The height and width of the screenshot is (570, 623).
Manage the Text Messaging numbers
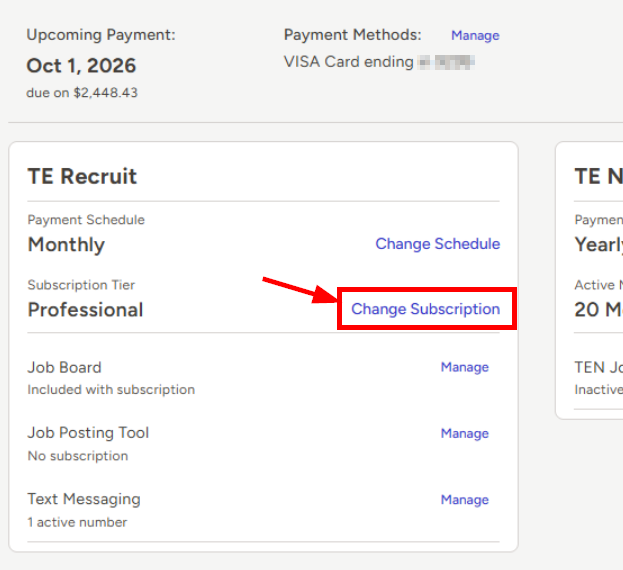click(x=464, y=500)
